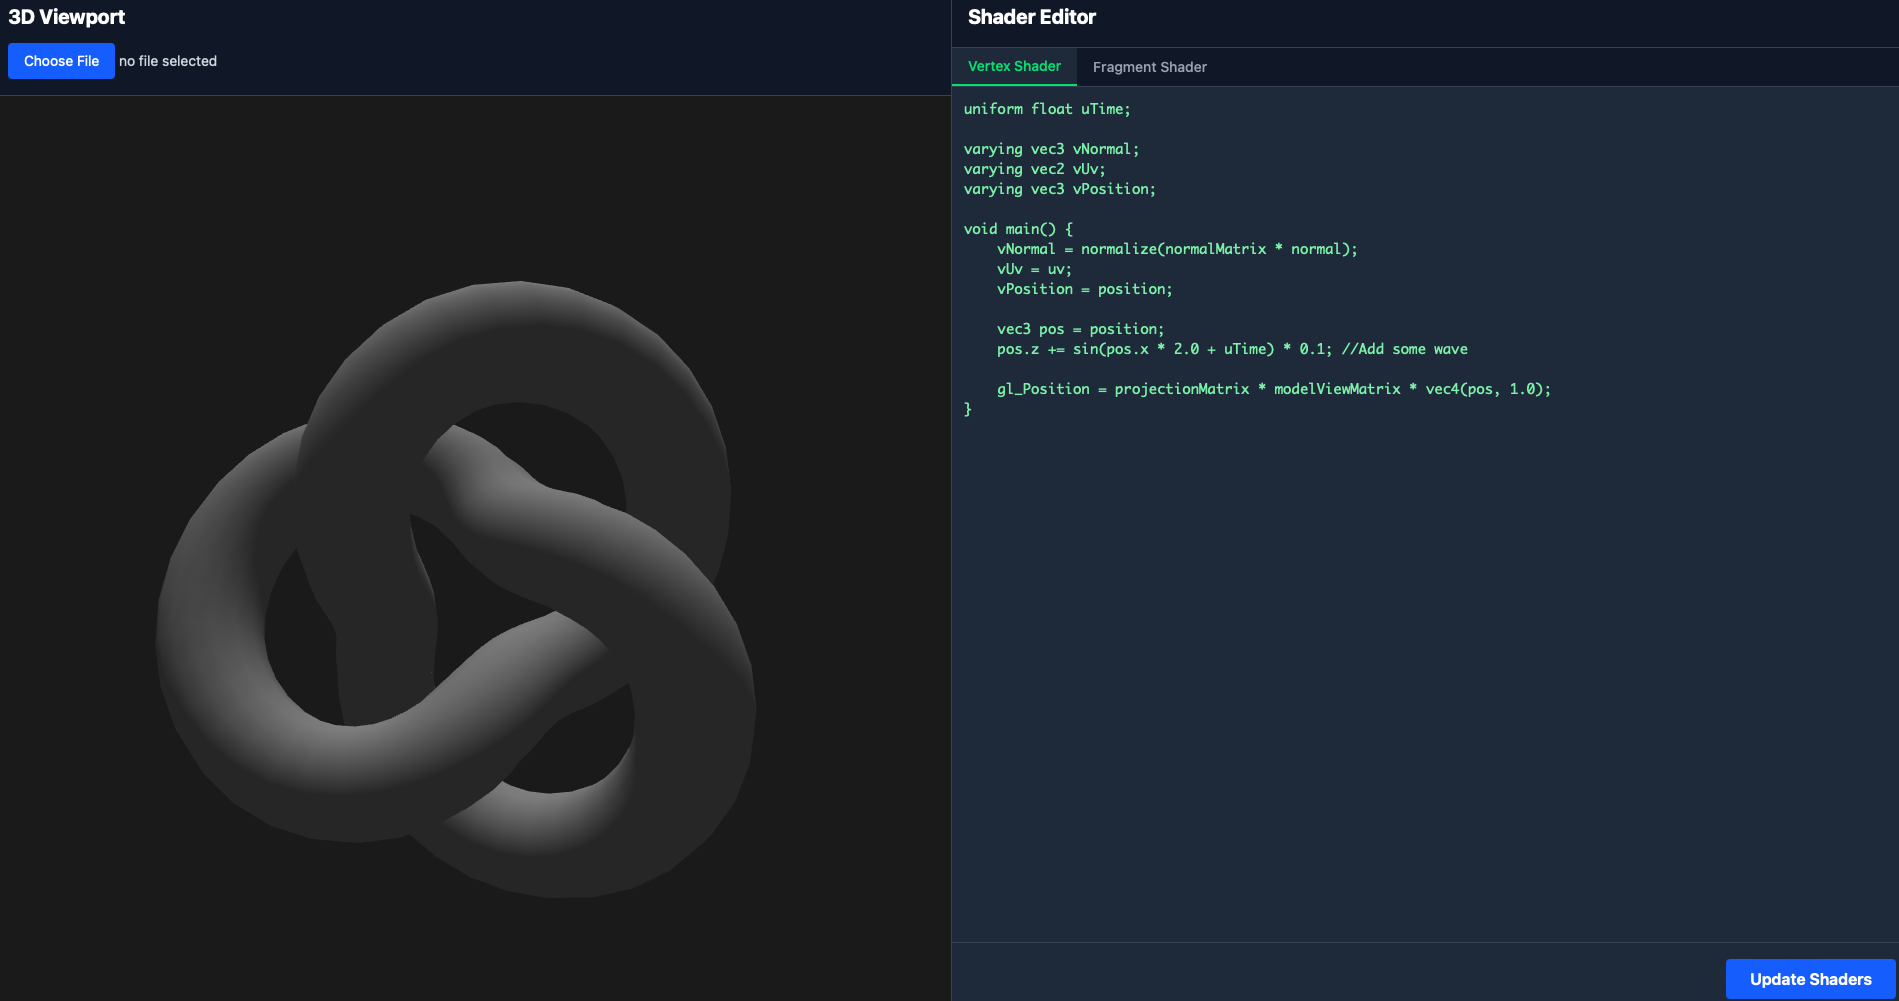The height and width of the screenshot is (1001, 1899).
Task: Click the vNormal normalize assignment line
Action: 1177,249
